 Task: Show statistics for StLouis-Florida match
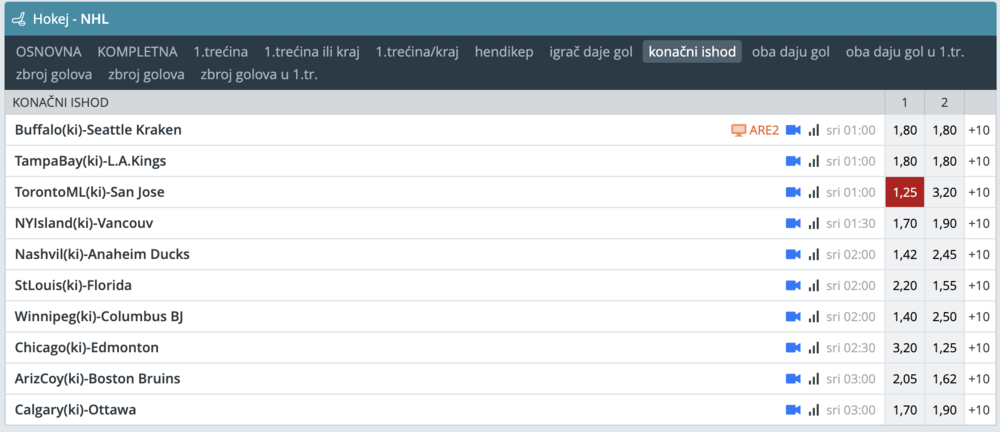point(813,285)
